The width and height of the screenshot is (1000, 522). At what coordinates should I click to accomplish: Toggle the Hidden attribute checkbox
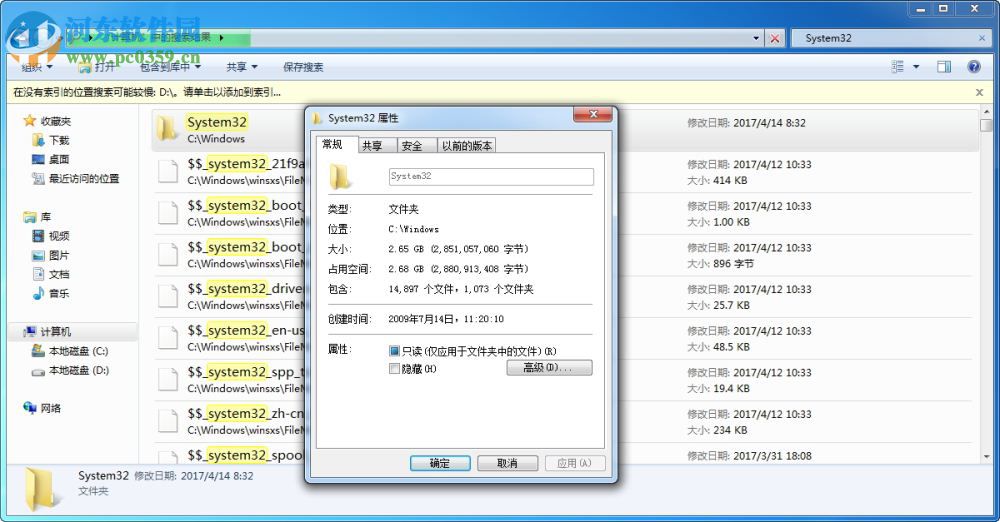394,369
